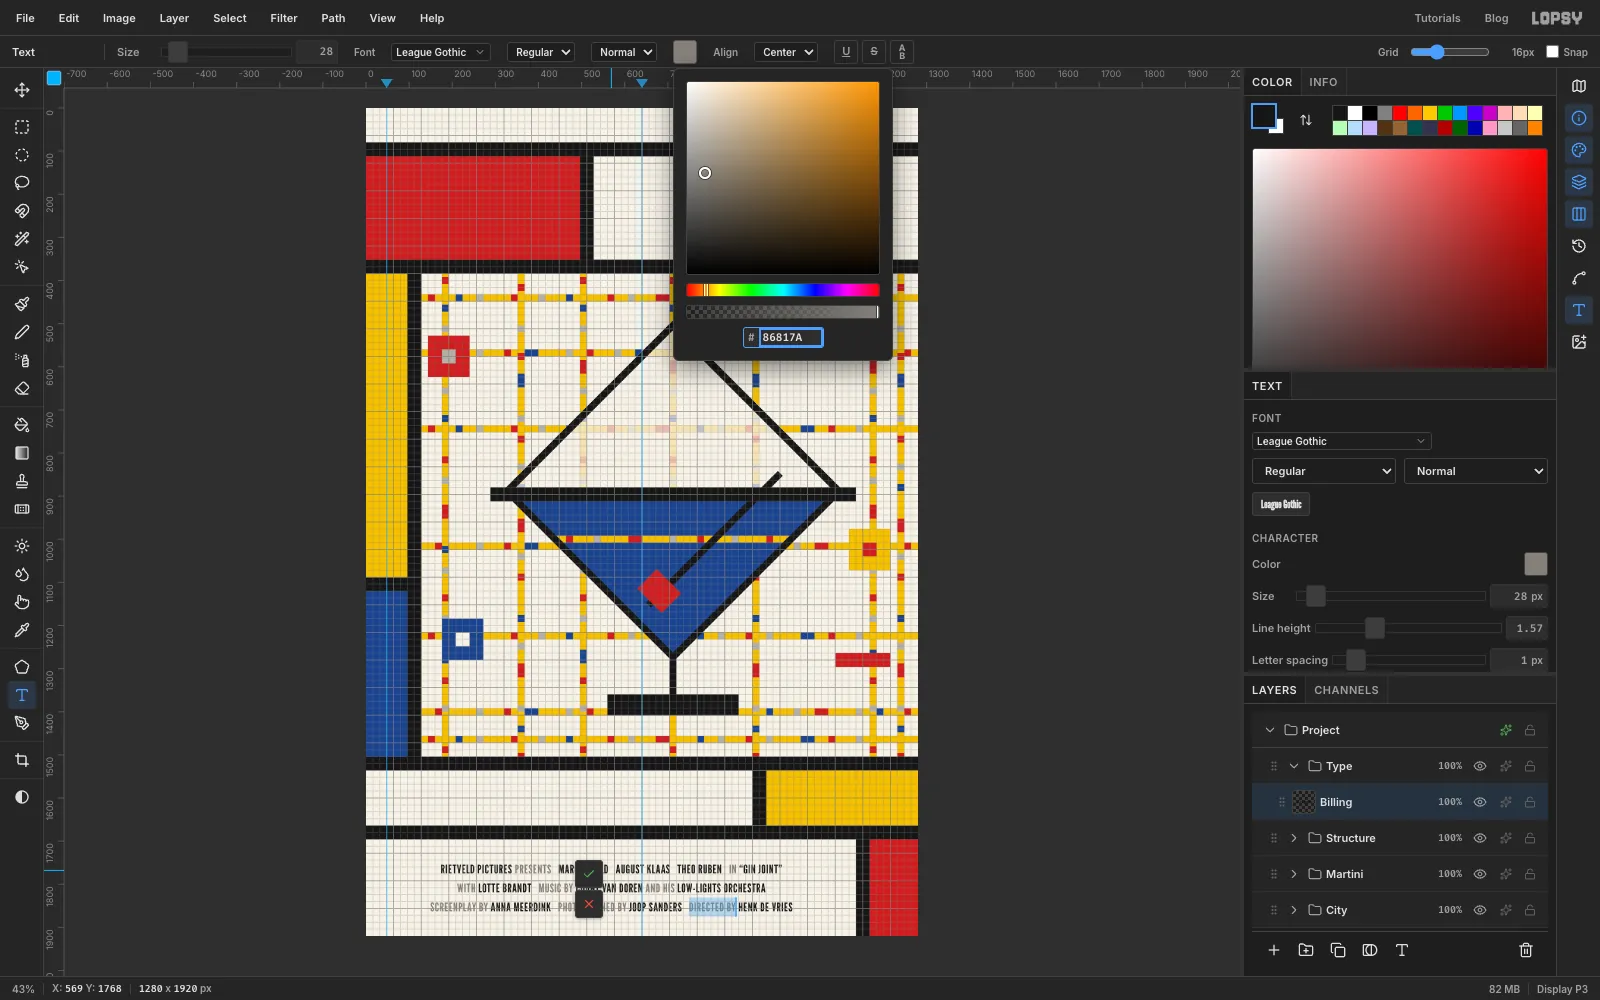Select the Polygon shape tool
The width and height of the screenshot is (1600, 1000).
click(x=22, y=667)
